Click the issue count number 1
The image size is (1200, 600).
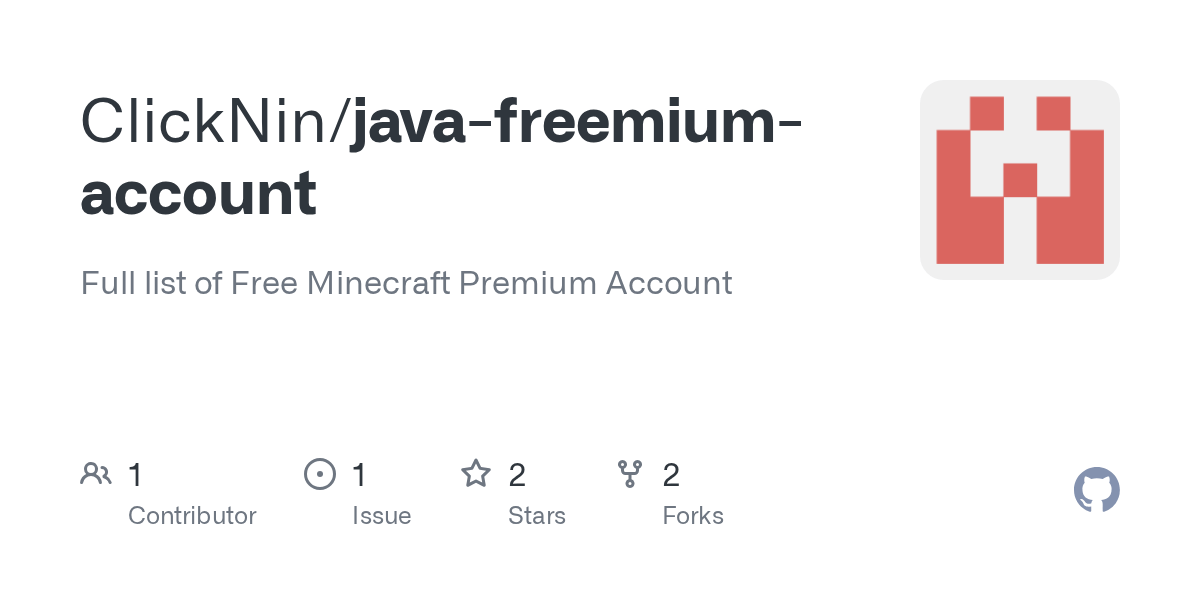click(360, 475)
